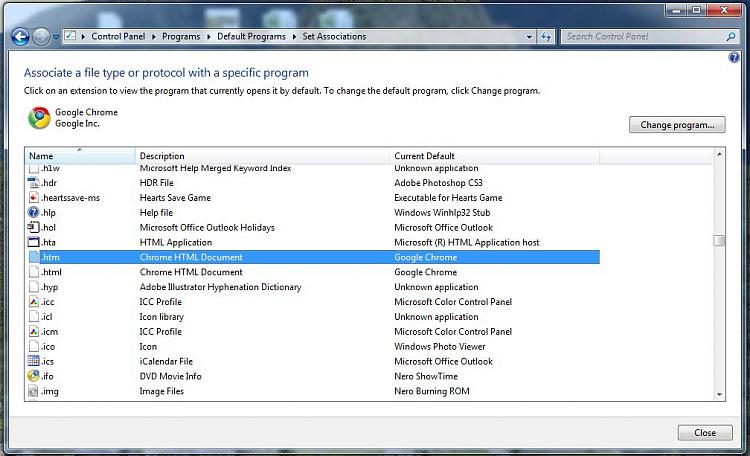
Task: Click the list scrollbar down arrow
Action: (x=719, y=395)
